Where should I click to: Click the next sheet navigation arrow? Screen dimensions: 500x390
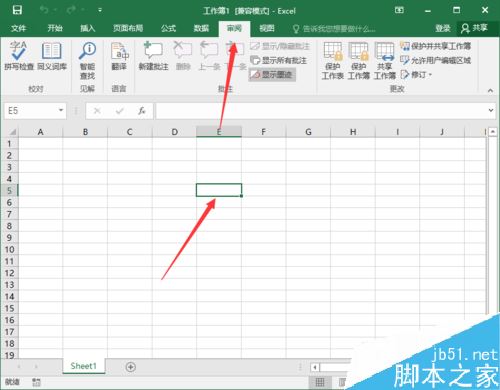click(x=36, y=367)
